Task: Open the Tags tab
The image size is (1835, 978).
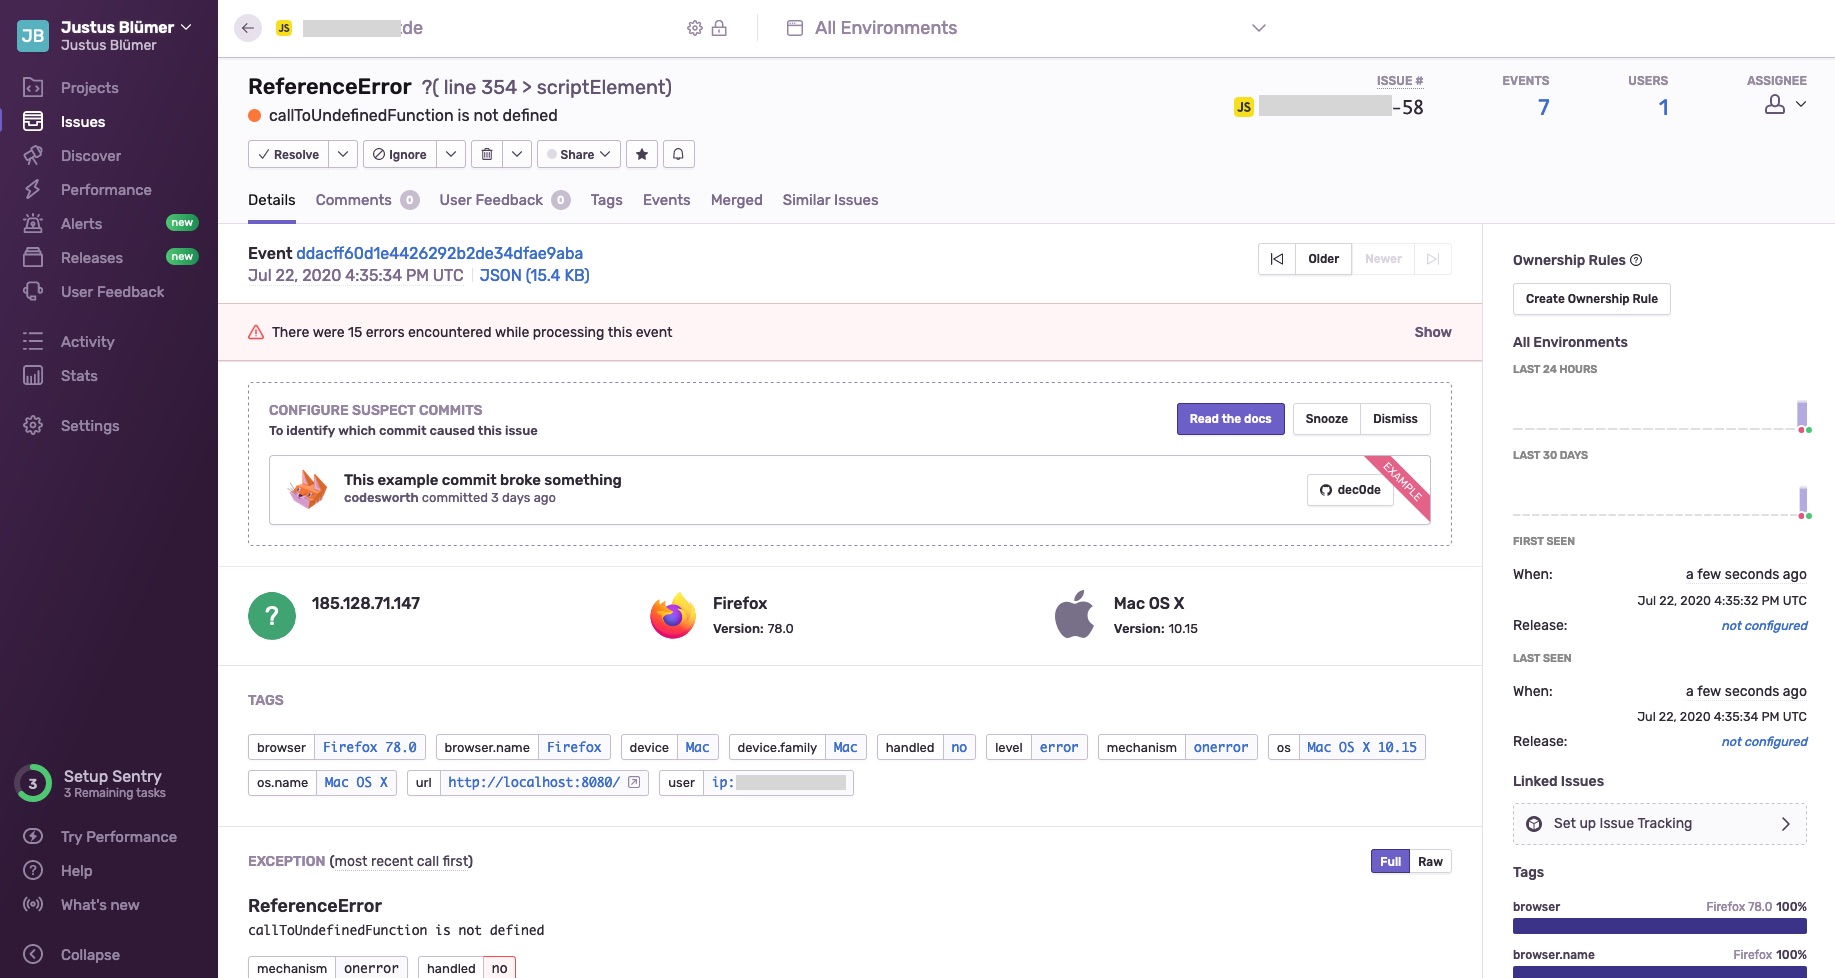Action: [606, 200]
